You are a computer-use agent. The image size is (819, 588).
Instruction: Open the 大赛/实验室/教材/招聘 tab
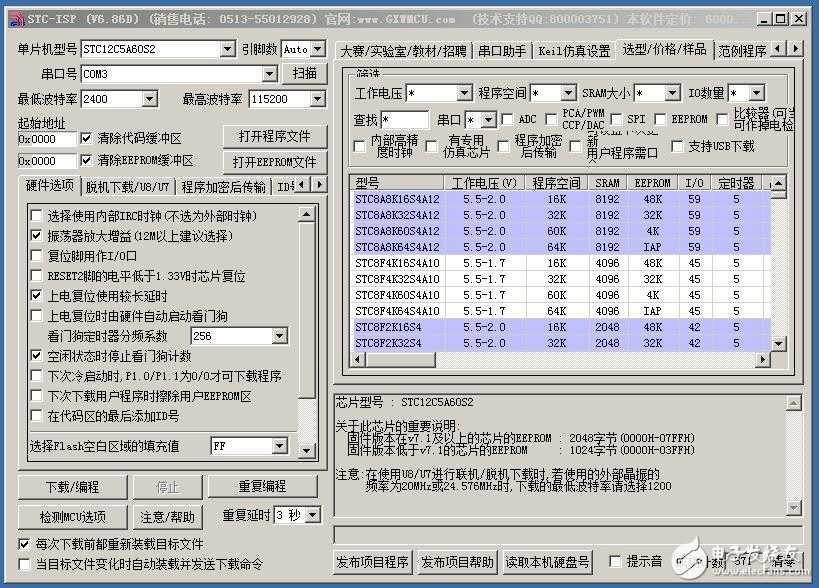click(403, 51)
